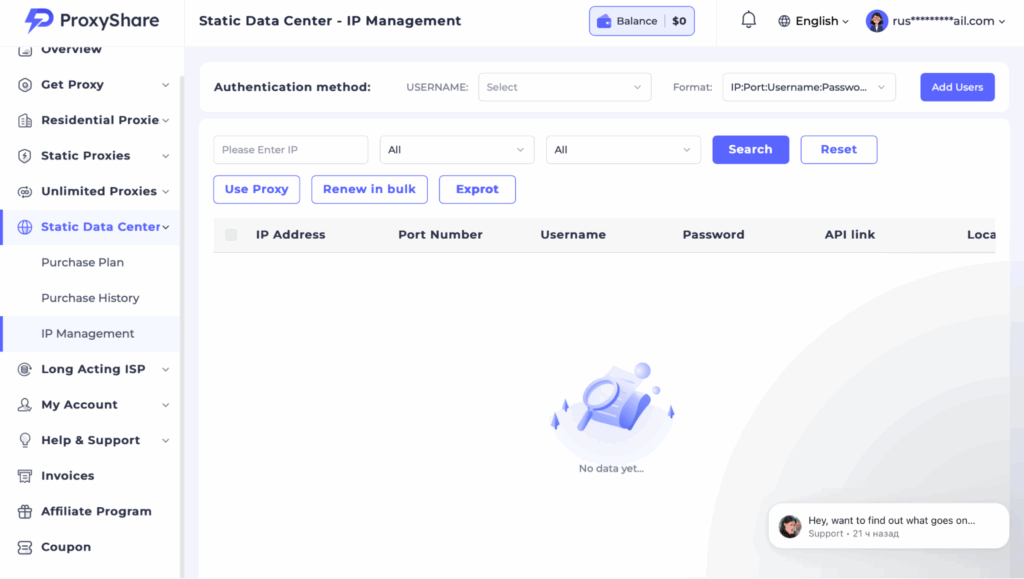Open the account email dropdown
The height and width of the screenshot is (579, 1024).
click(x=935, y=21)
